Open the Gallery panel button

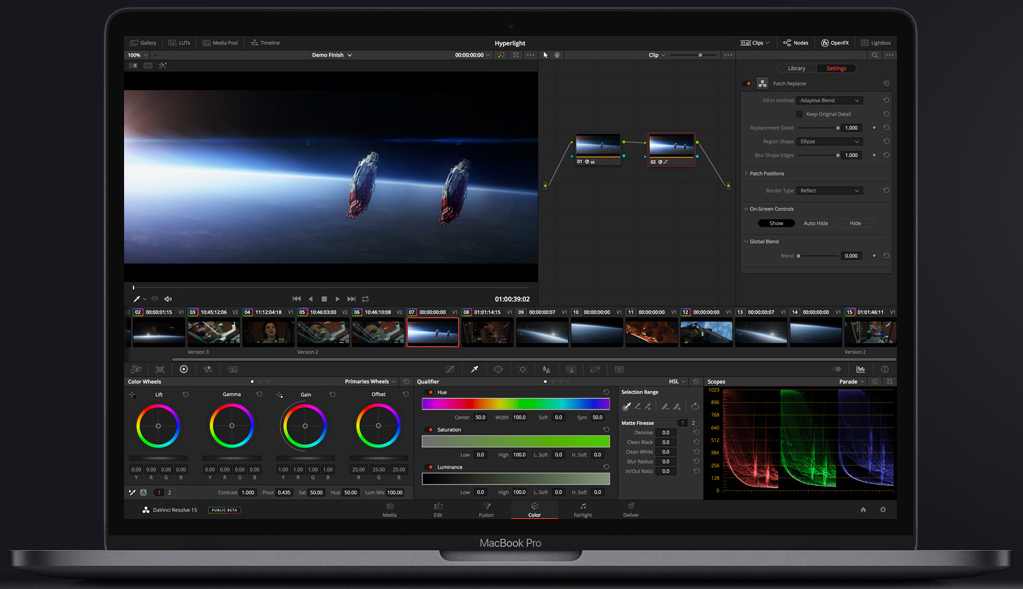click(x=143, y=42)
